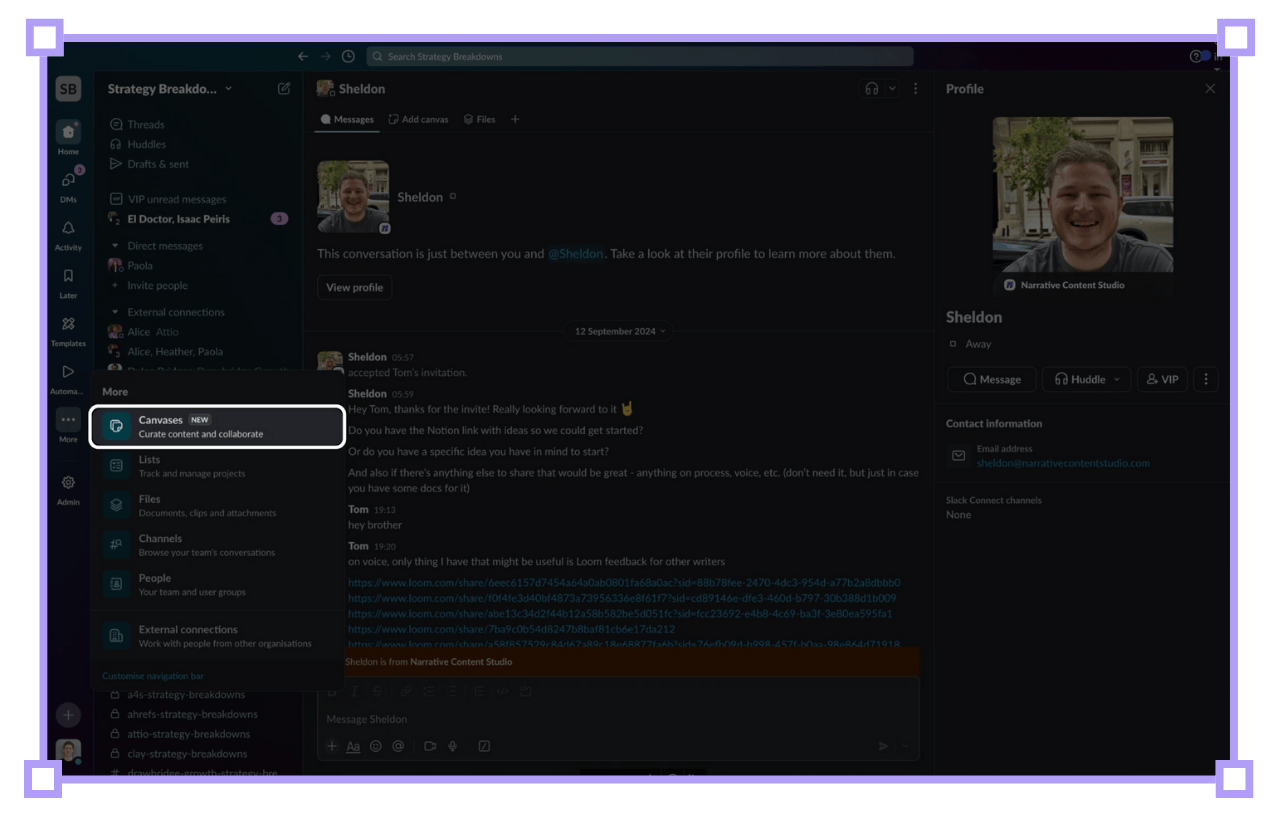Click the @Sheldon mention link

point(576,254)
